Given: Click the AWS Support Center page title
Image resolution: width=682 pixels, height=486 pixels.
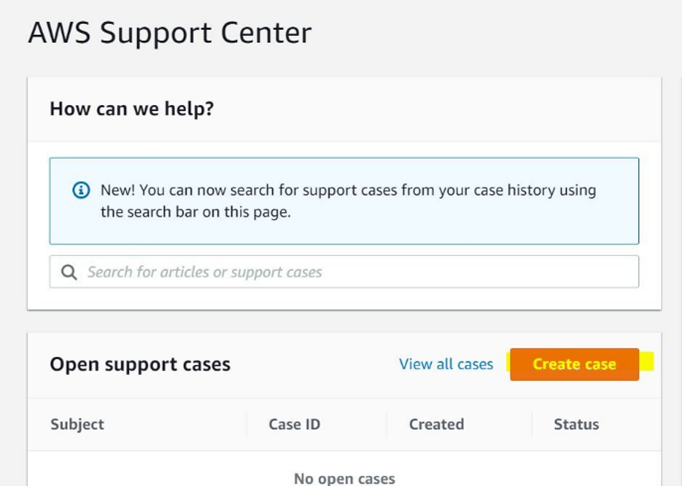Looking at the screenshot, I should click(x=170, y=32).
